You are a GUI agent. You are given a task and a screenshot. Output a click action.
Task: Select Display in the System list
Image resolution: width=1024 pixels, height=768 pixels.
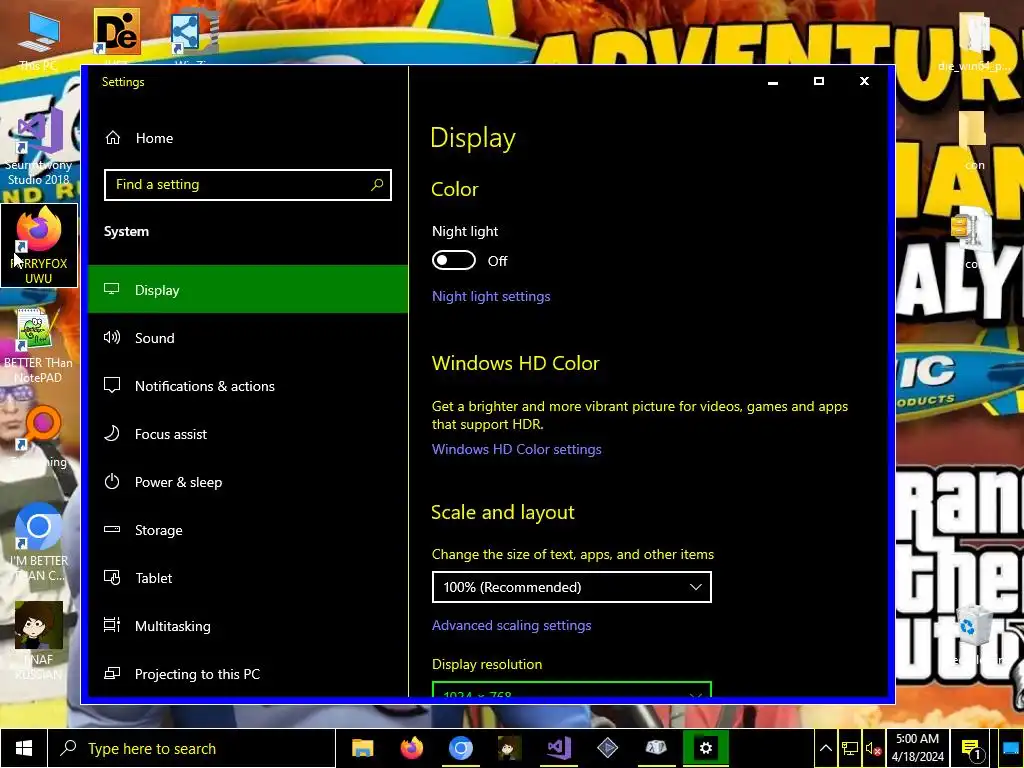[x=248, y=289]
